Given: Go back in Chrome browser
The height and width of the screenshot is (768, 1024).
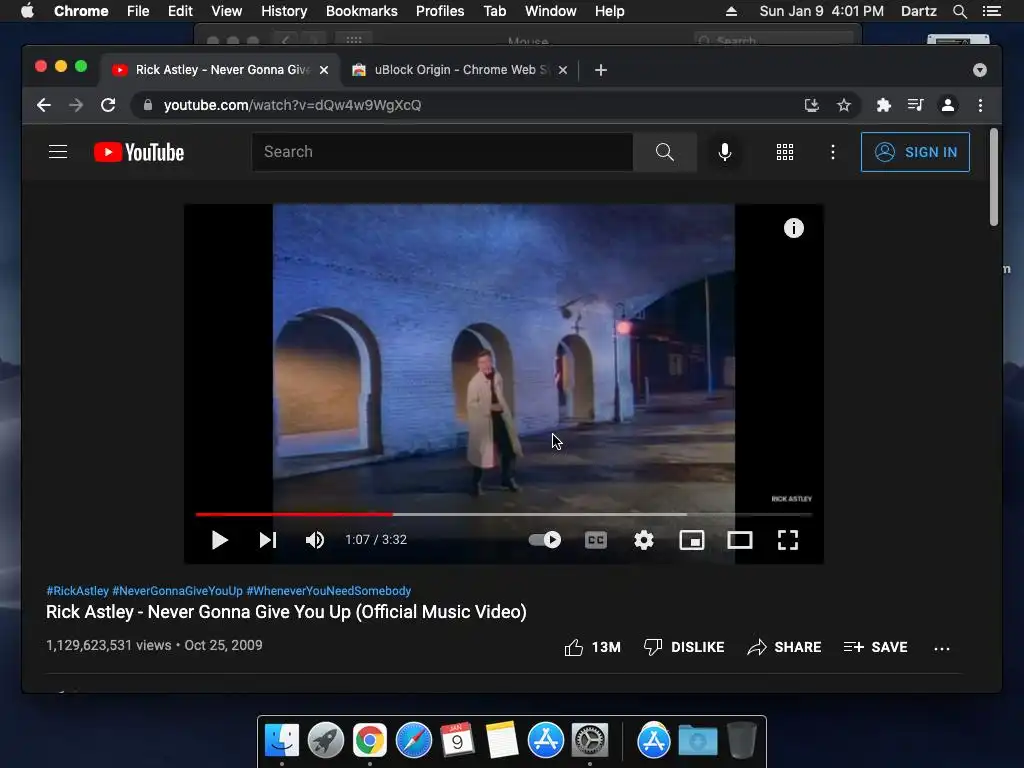Looking at the screenshot, I should (44, 105).
